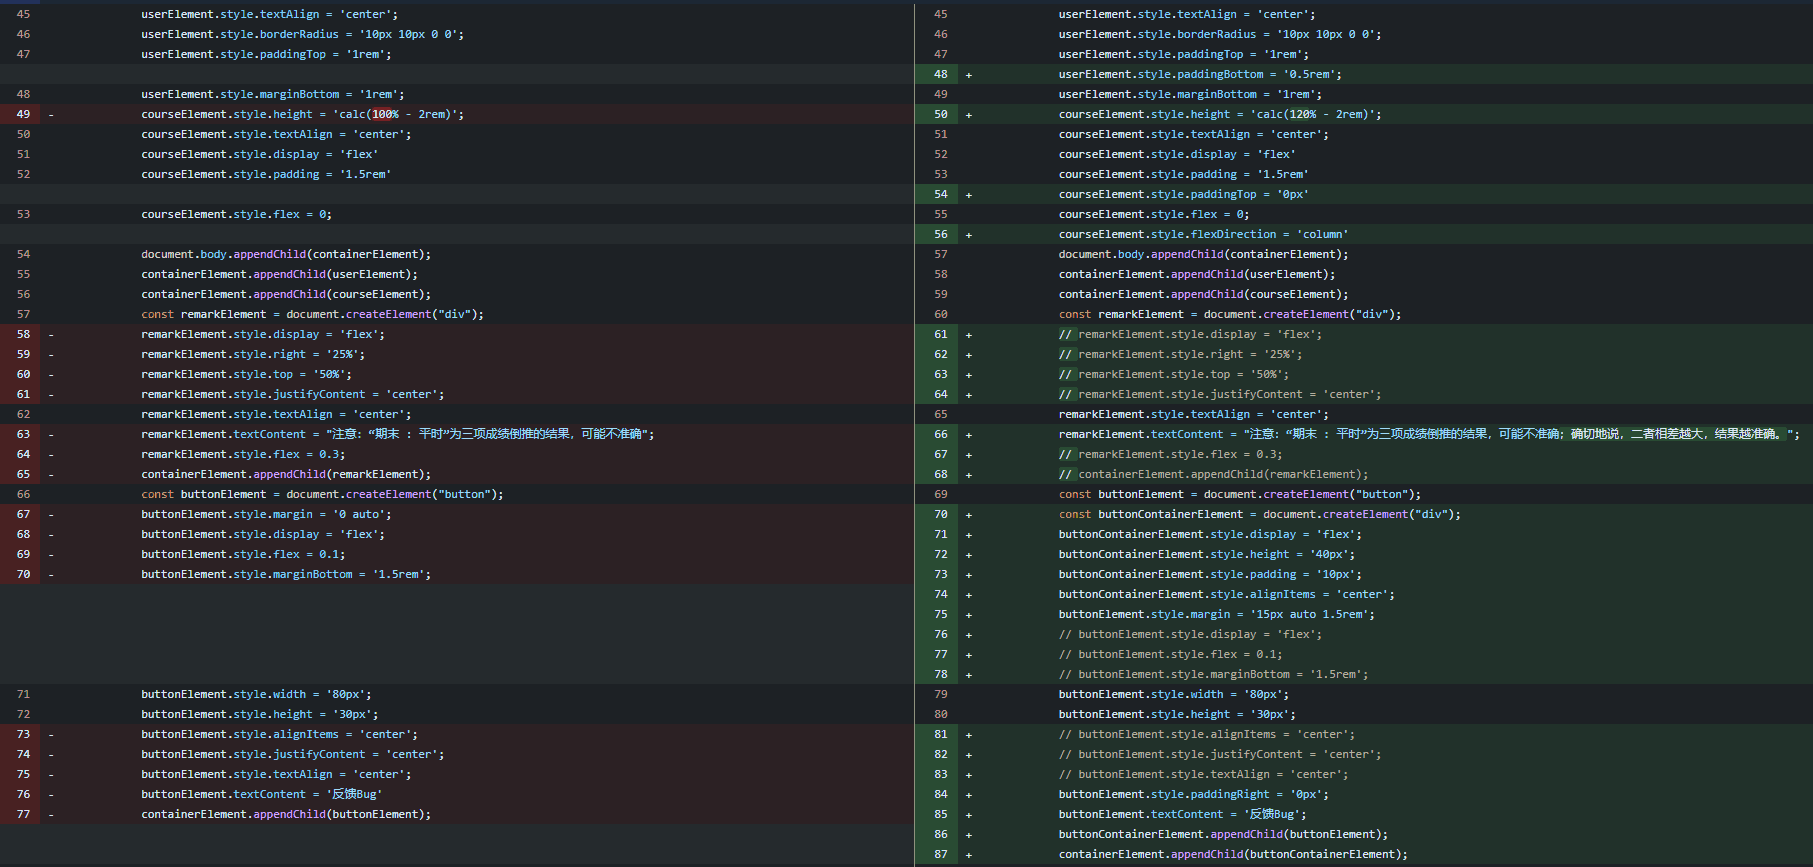The width and height of the screenshot is (1813, 867).
Task: Select removed line number 77
Action: (23, 814)
